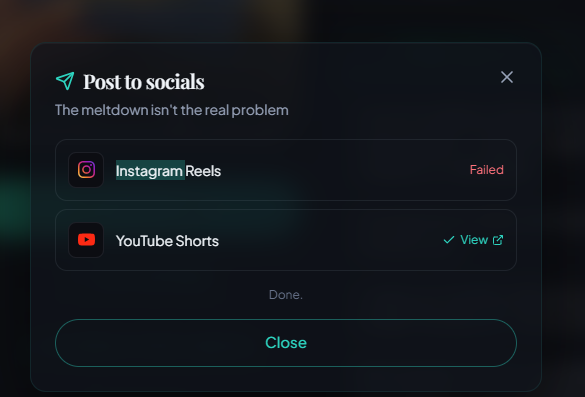Open the View link for YouTube Shorts
The width and height of the screenshot is (585, 397).
coord(474,240)
